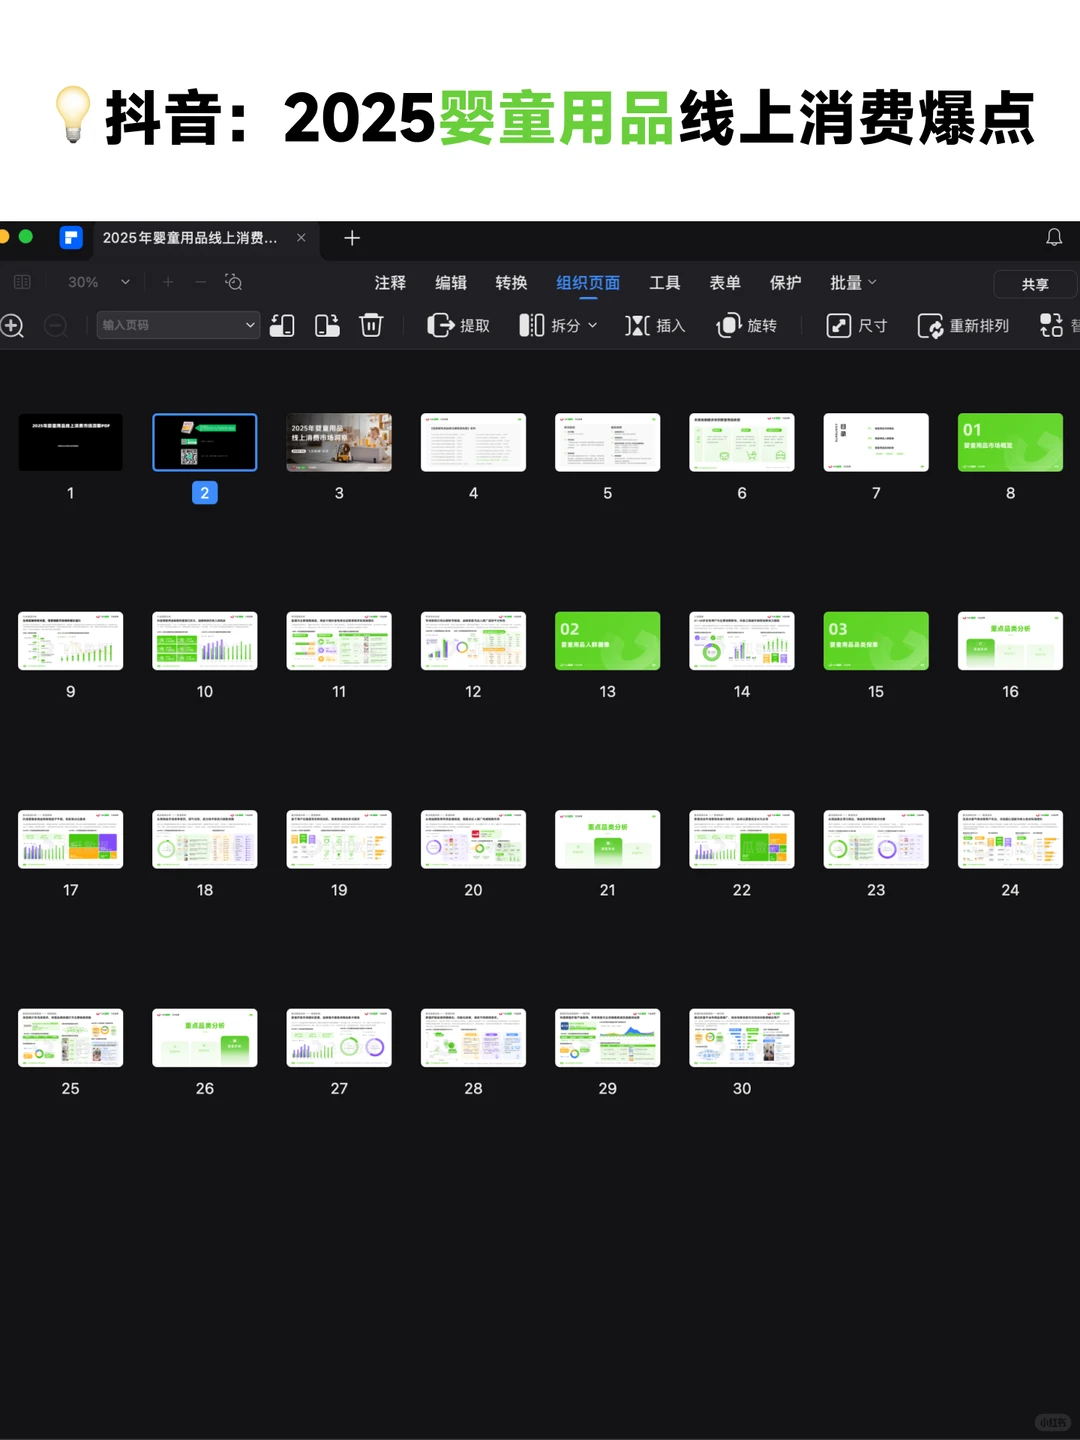This screenshot has width=1080, height=1440.
Task: Select page 30 thumbnail
Action: (x=742, y=1038)
